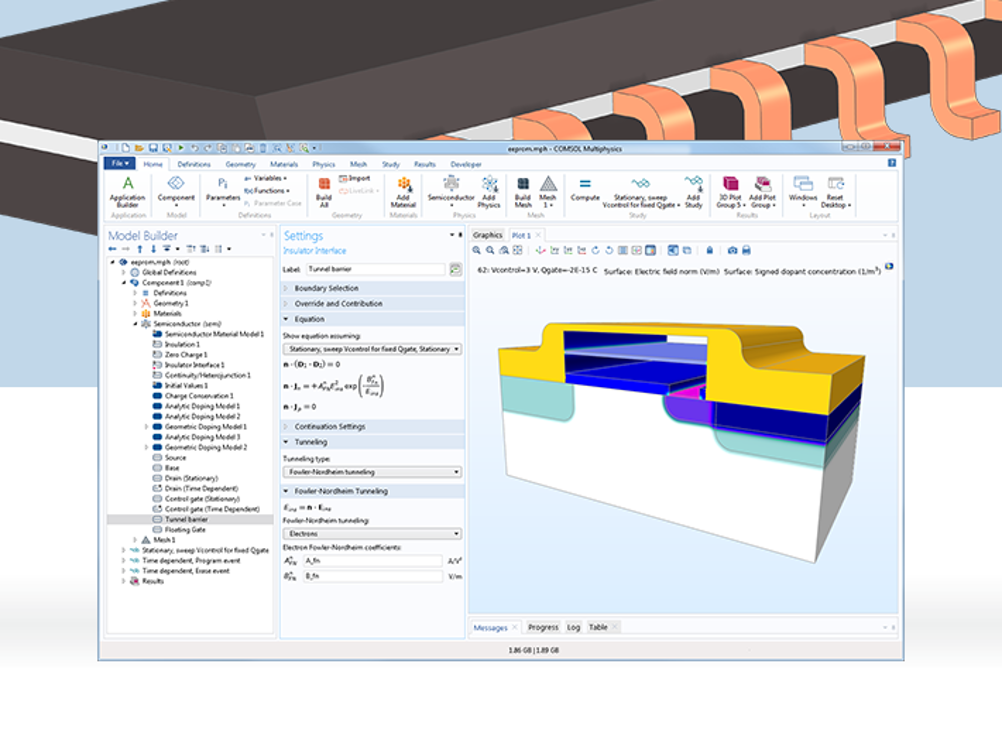
Task: Expand the Continuation Settings section
Action: pos(373,426)
